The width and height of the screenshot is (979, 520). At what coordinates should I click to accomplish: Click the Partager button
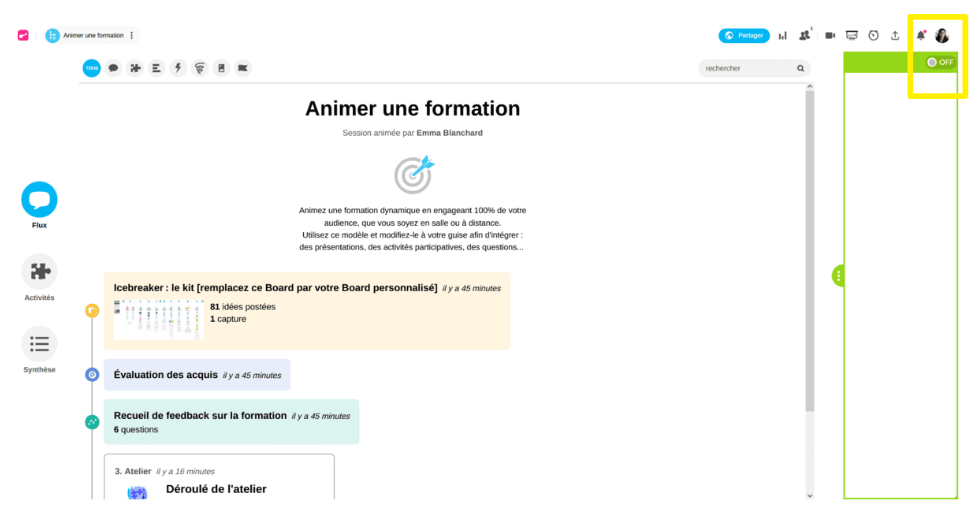coord(743,36)
